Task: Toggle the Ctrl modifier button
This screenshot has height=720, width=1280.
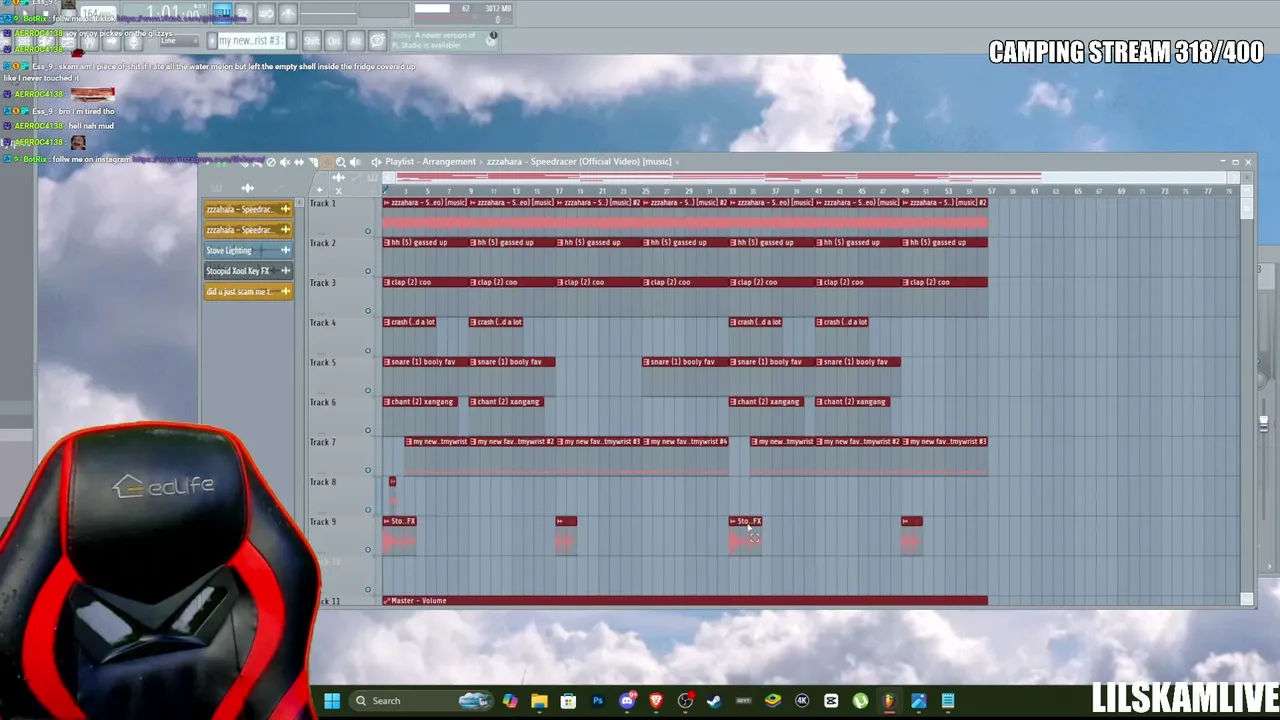Action: pyautogui.click(x=334, y=41)
